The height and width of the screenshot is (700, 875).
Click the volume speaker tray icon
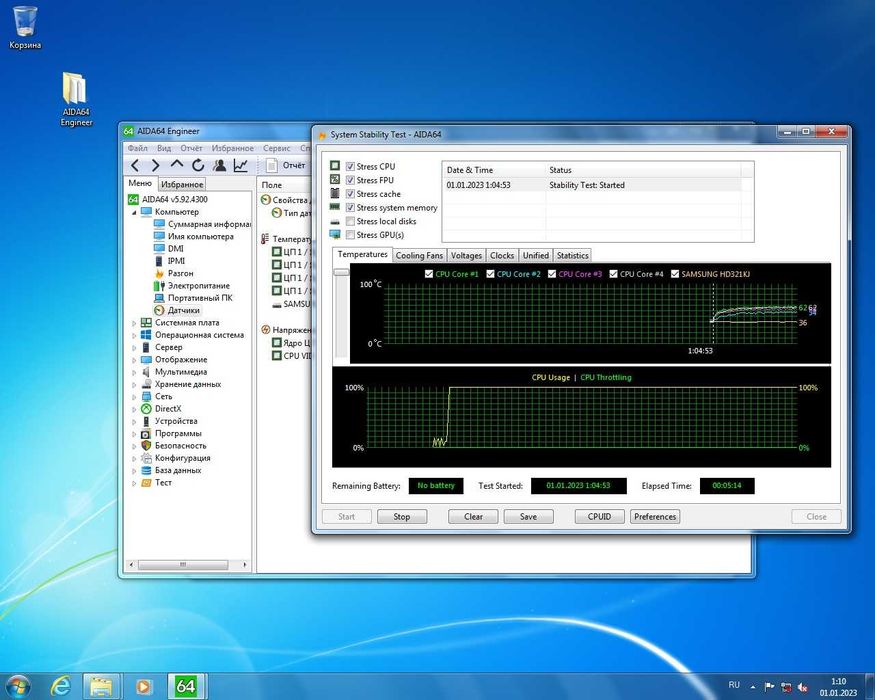tap(803, 687)
